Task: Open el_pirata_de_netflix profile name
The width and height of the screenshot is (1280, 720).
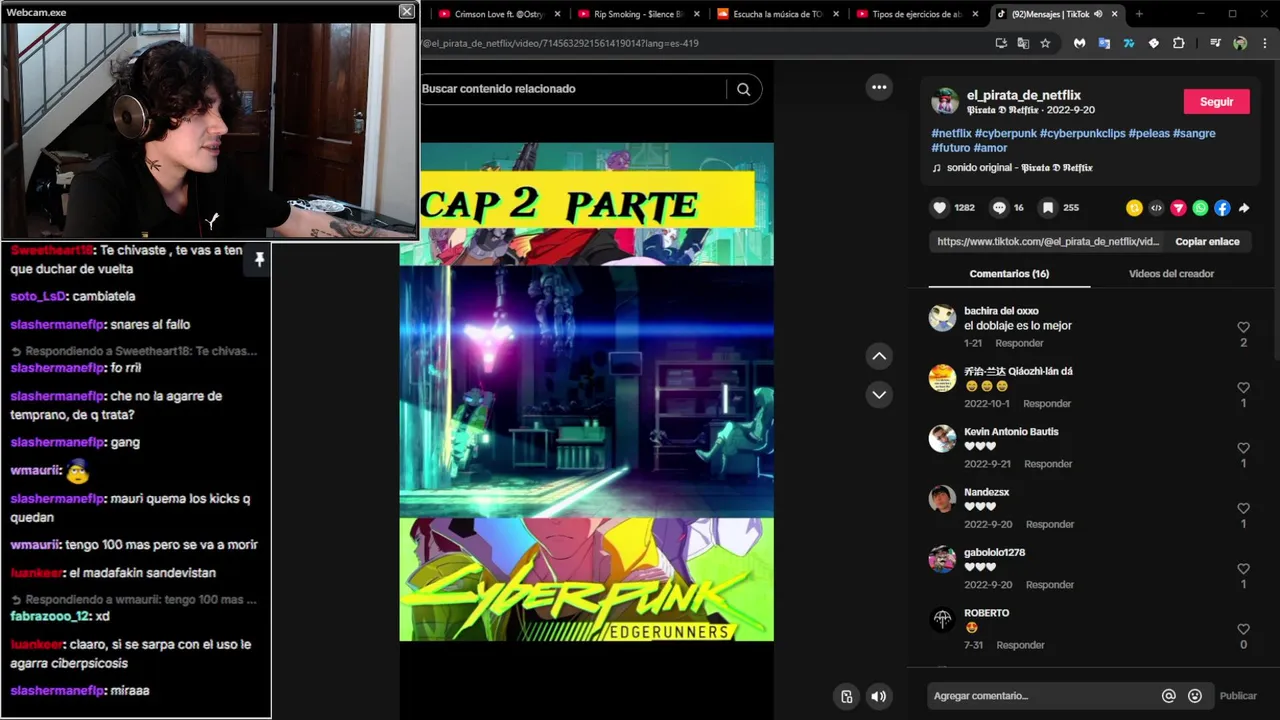Action: (1023, 95)
